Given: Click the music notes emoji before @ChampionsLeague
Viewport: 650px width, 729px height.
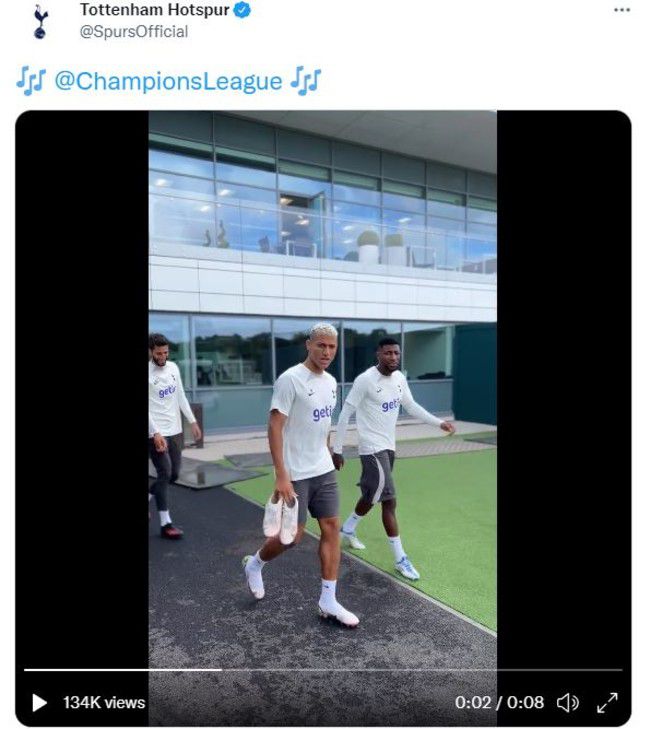Looking at the screenshot, I should (31, 81).
